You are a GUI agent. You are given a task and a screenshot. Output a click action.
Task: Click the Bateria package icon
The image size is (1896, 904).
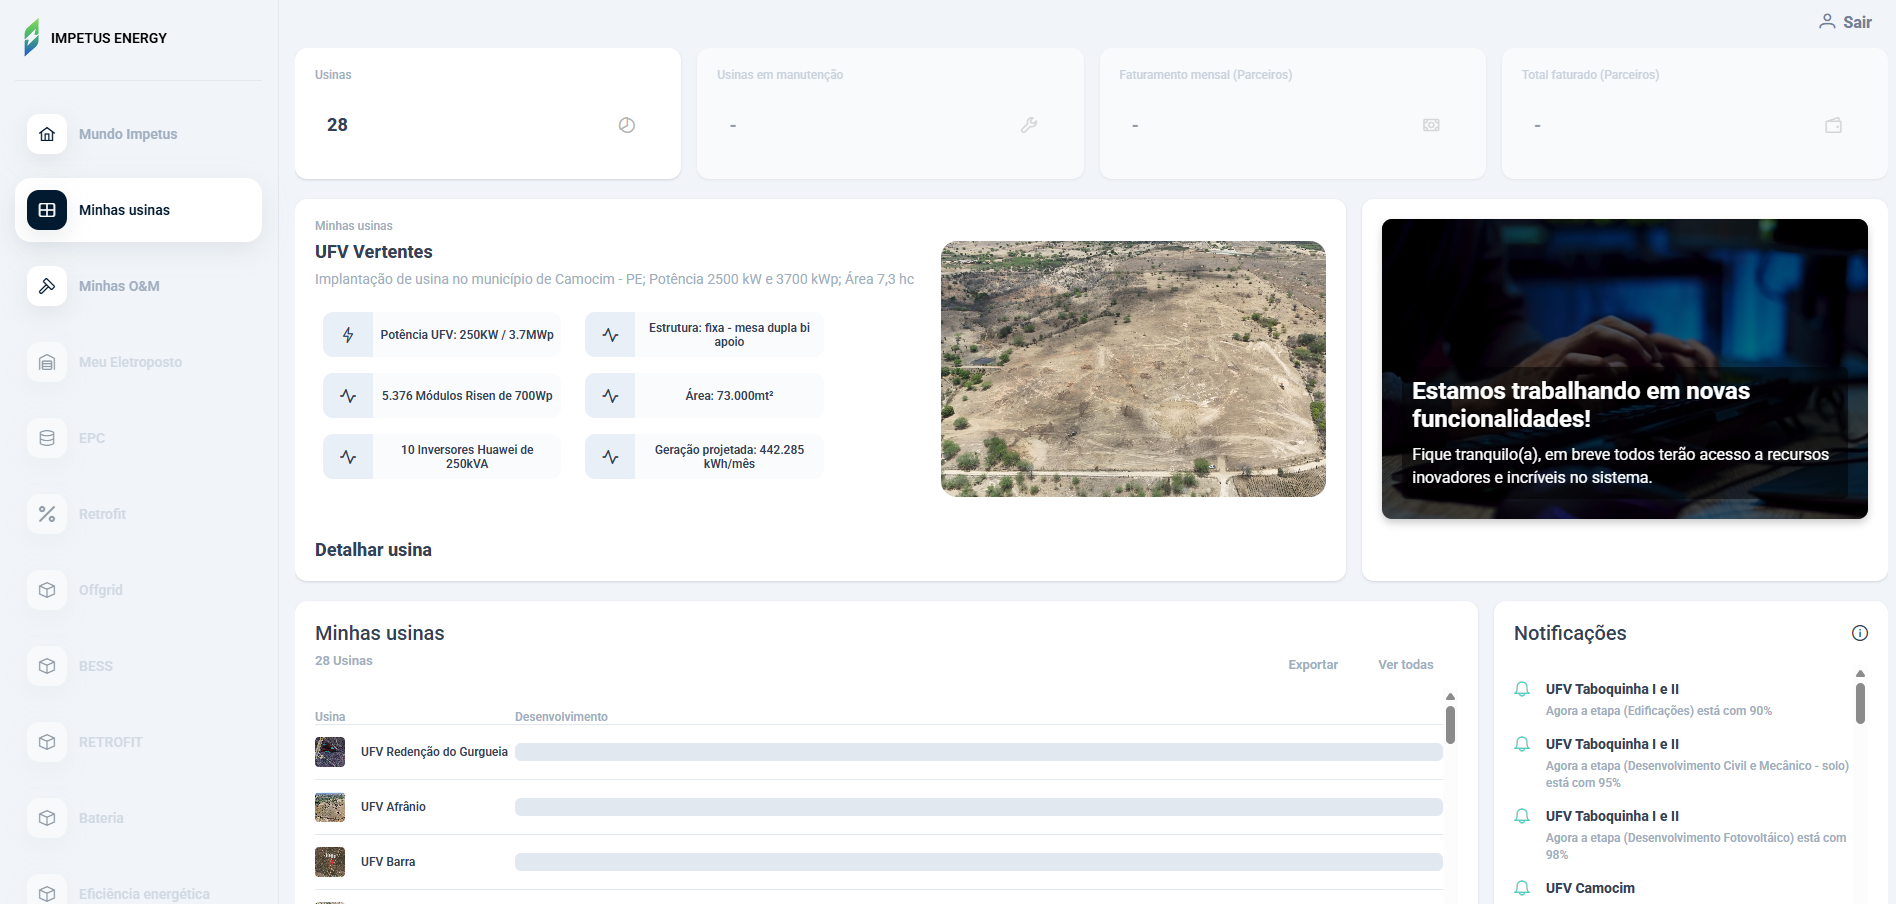46,818
